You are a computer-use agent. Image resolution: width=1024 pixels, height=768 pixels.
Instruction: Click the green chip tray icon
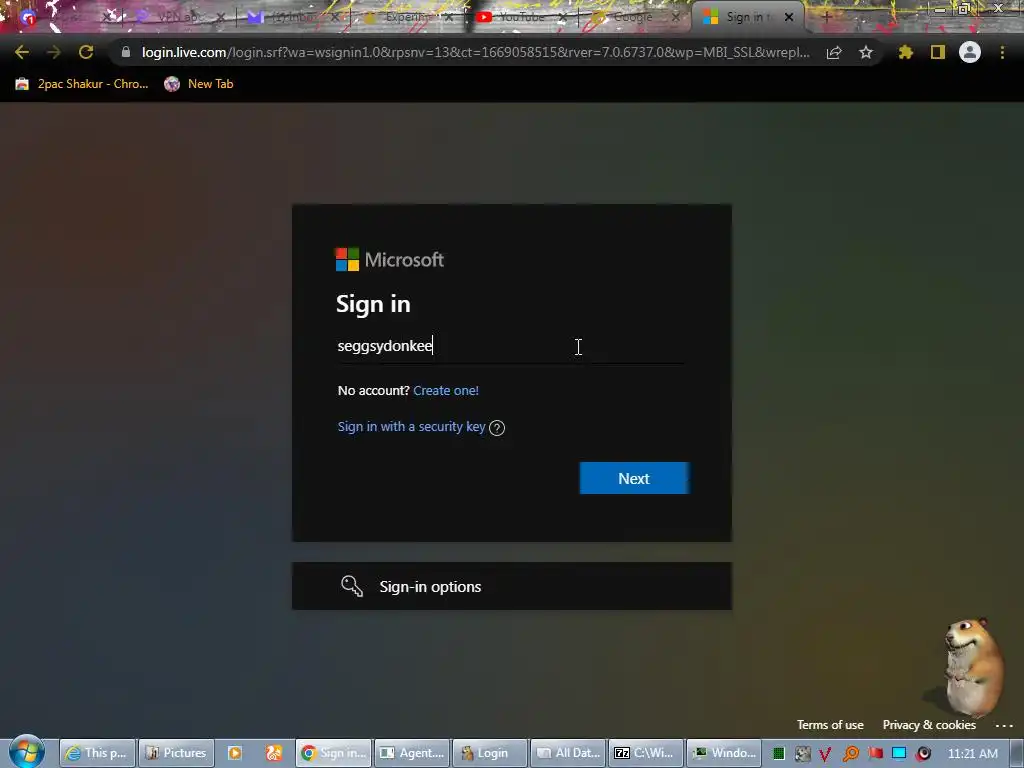point(778,754)
